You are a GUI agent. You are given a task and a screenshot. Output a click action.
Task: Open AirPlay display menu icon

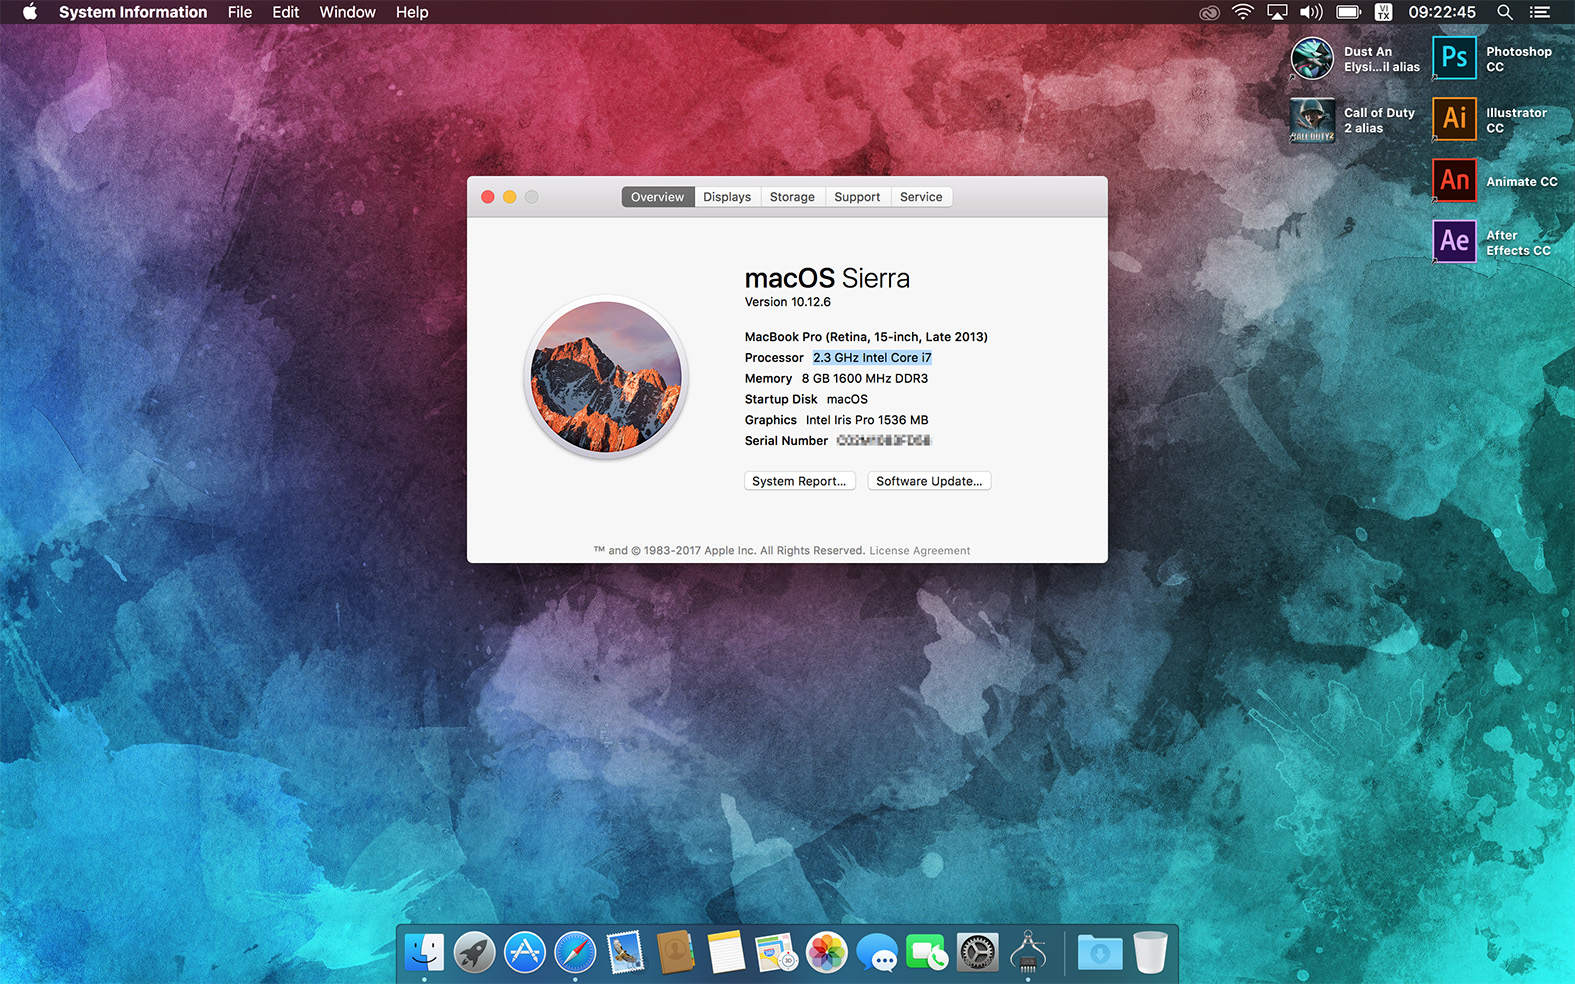[1277, 12]
